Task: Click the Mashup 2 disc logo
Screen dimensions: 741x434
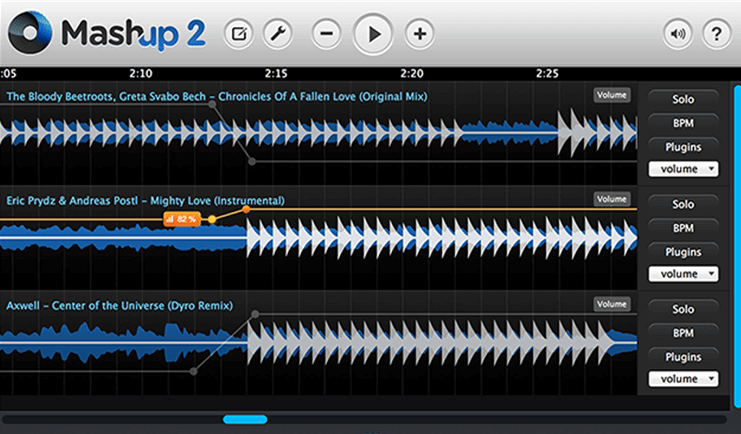Action: pos(30,33)
